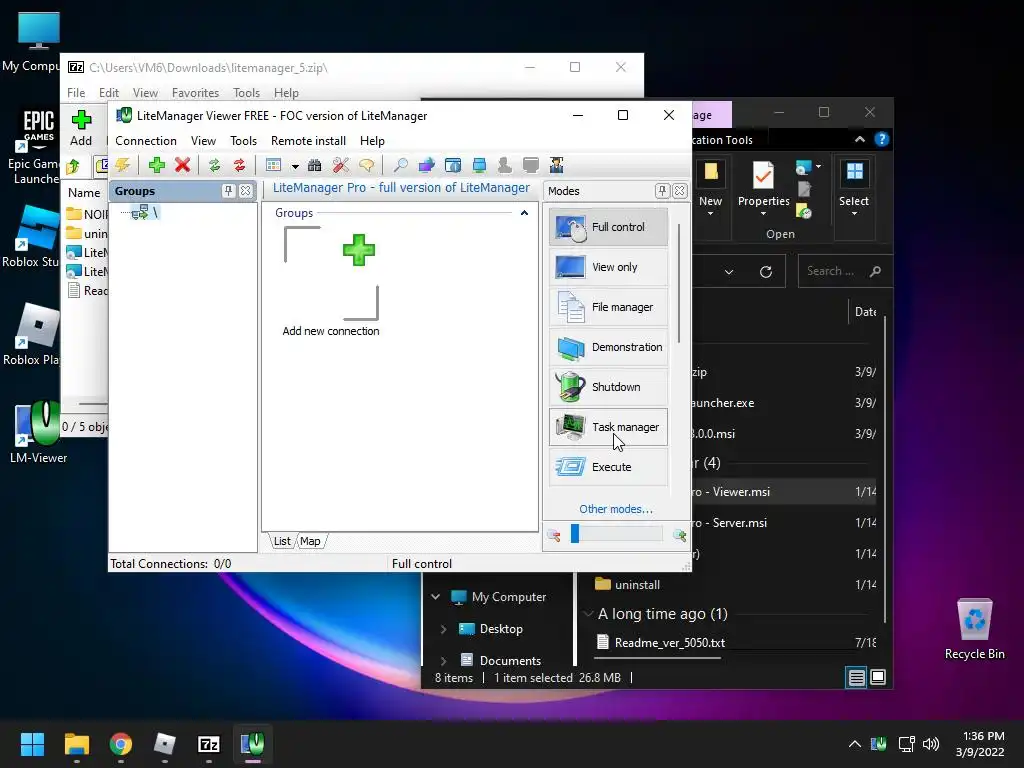Image resolution: width=1024 pixels, height=768 pixels.
Task: Select View only mode
Action: click(x=609, y=267)
